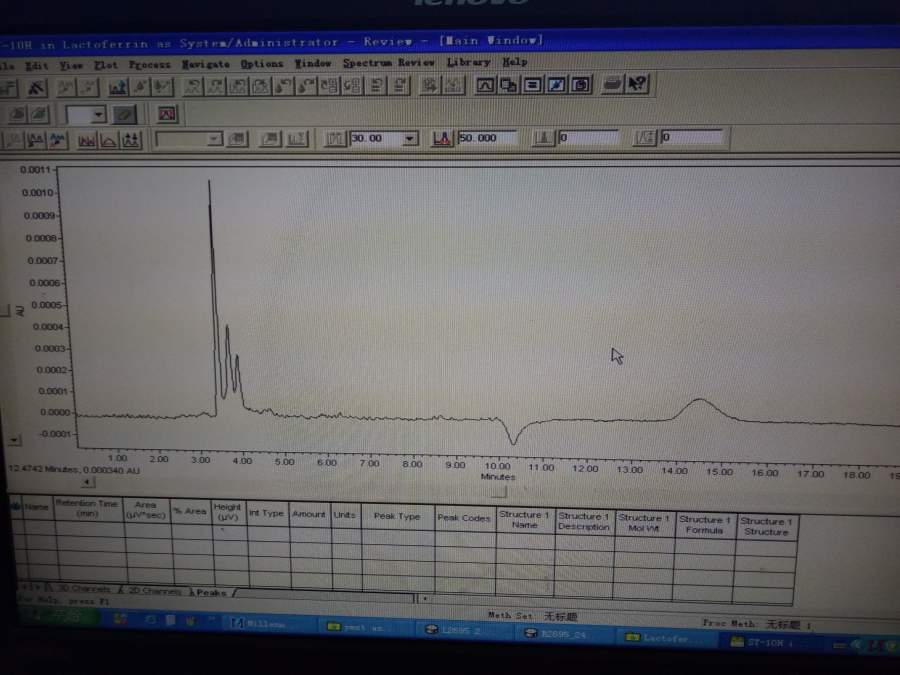Screen dimensions: 900x675
Task: Click the green leaf icon beside the small dropdown
Action: pos(124,115)
